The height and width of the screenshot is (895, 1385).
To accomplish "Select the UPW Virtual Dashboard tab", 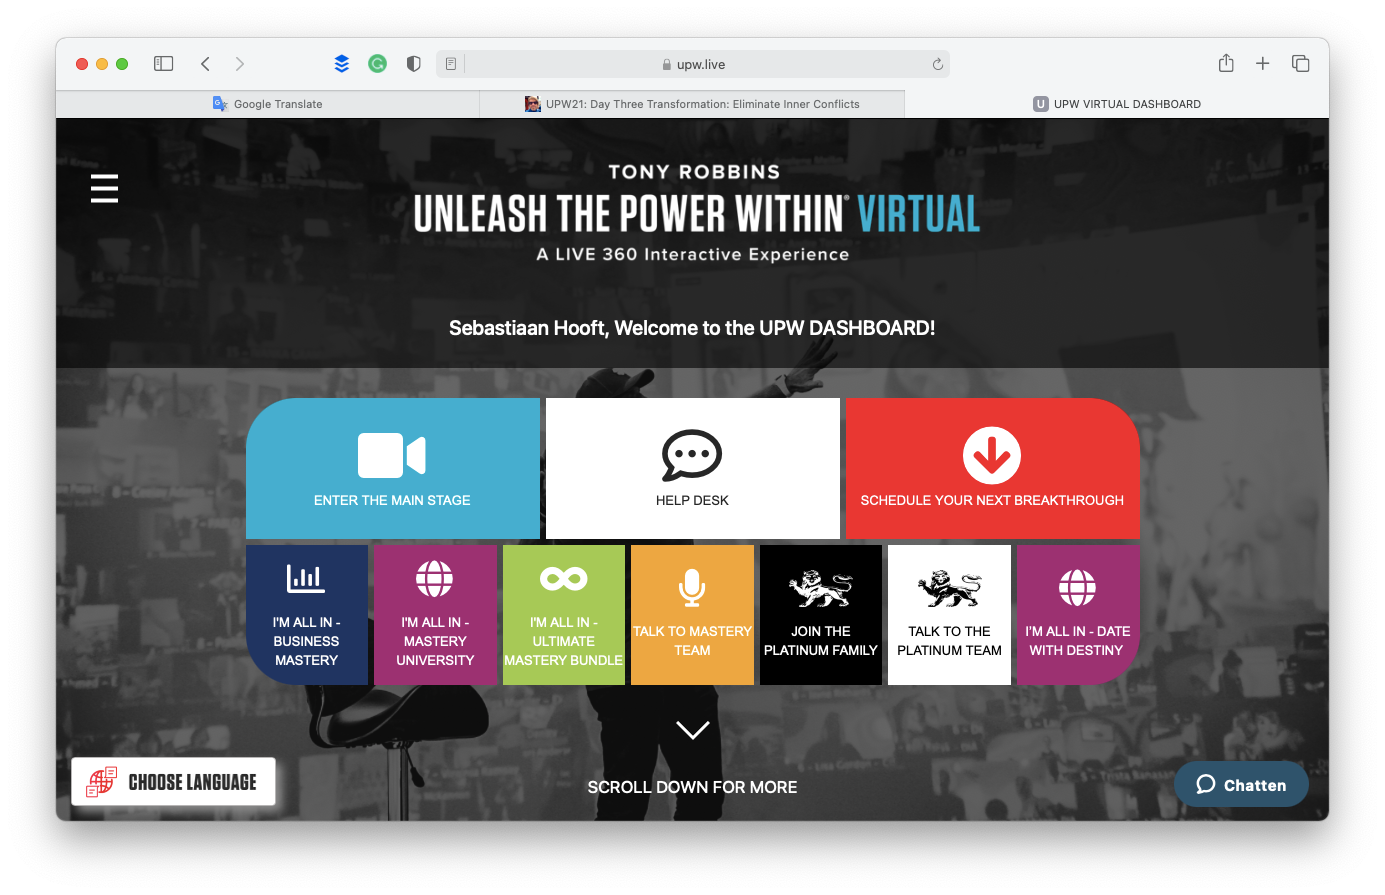I will pos(1117,104).
